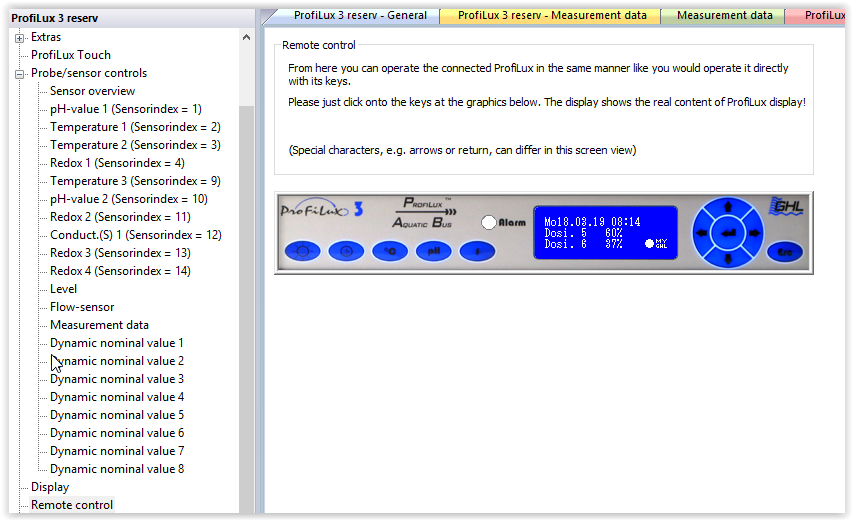Open Dynamic nominal value 2
853x521 pixels.
[117, 361]
